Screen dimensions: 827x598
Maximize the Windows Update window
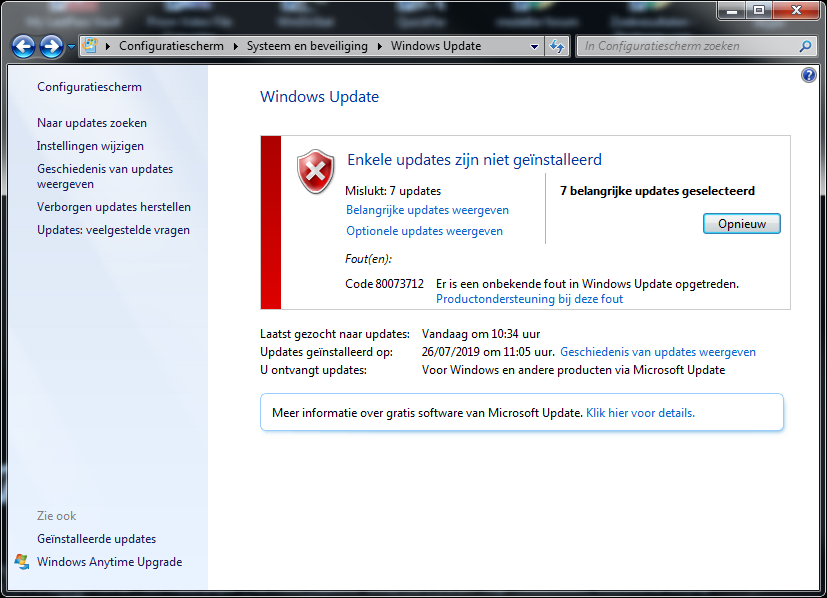point(758,10)
